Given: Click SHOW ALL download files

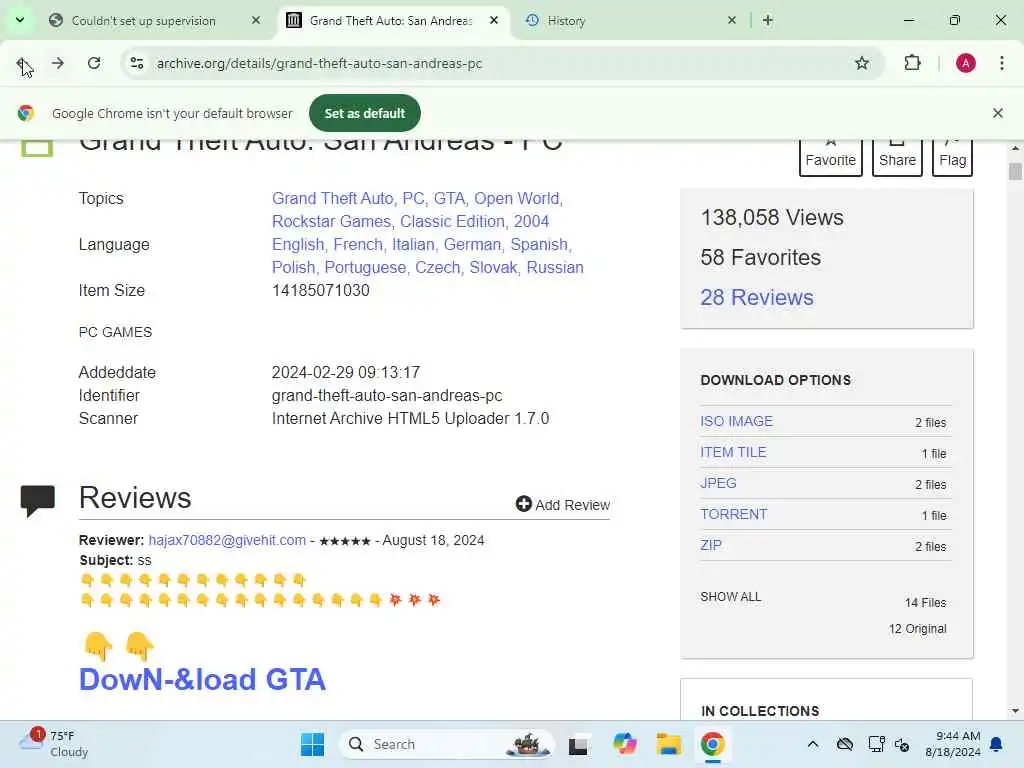Looking at the screenshot, I should tap(731, 597).
